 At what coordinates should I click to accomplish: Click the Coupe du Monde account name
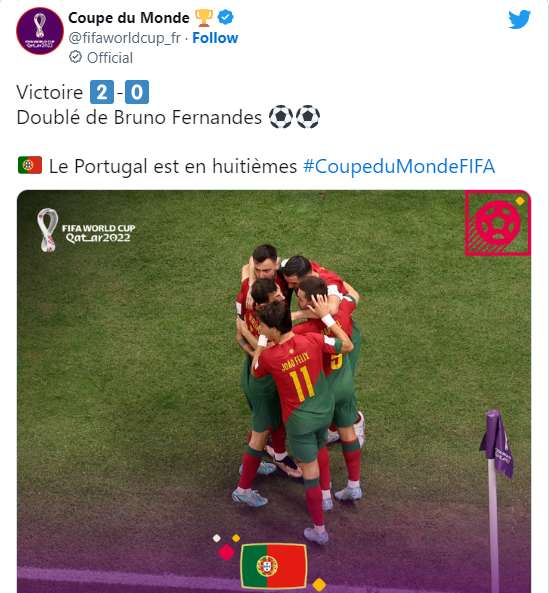coord(129,18)
